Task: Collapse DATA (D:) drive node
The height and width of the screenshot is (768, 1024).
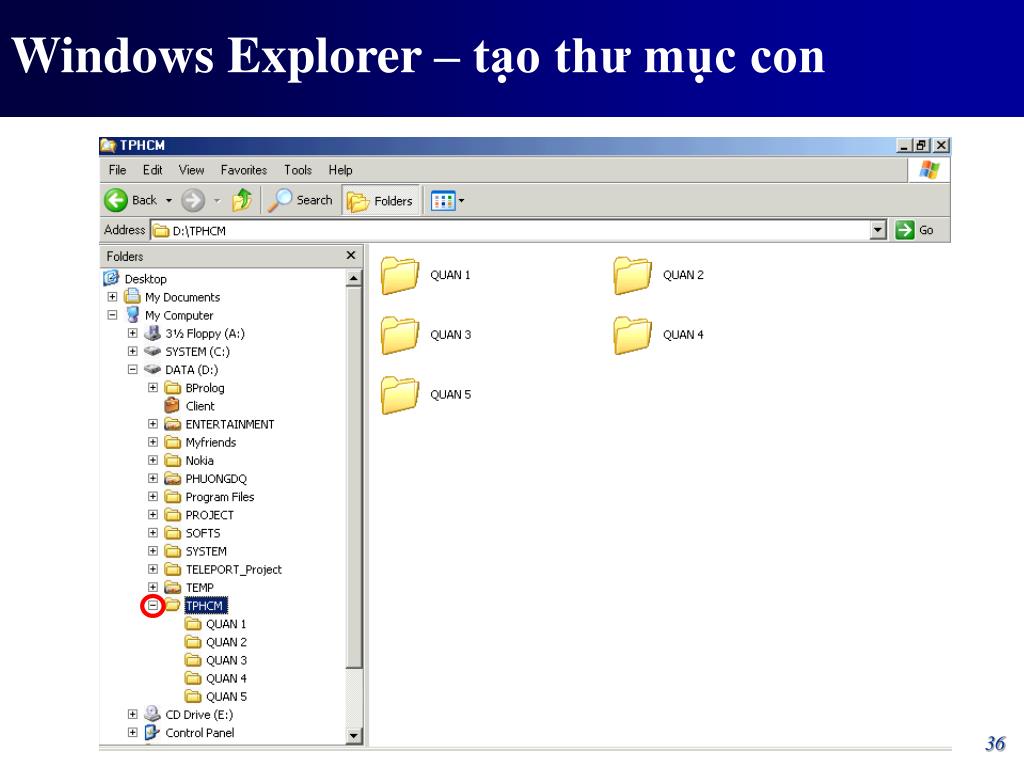Action: coord(133,370)
